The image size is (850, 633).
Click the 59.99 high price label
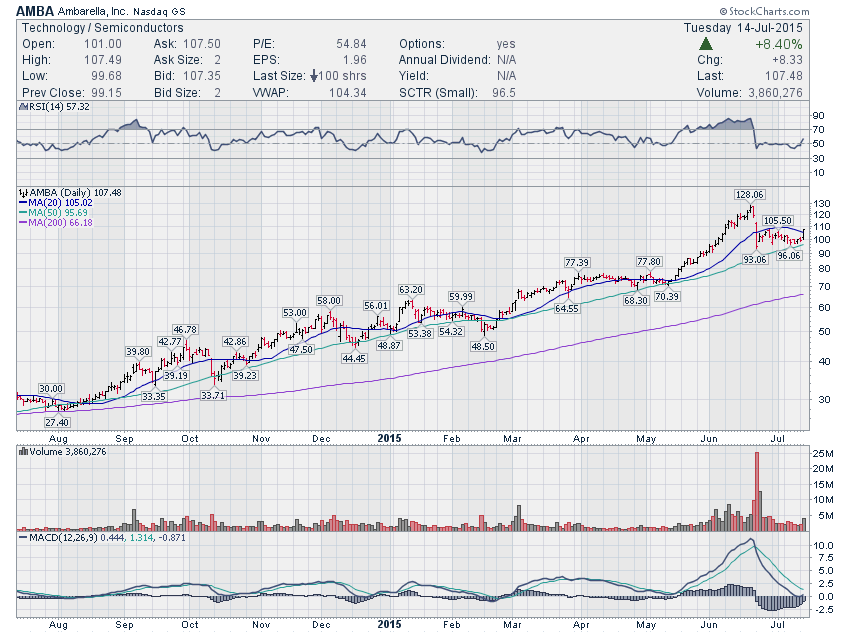click(461, 296)
